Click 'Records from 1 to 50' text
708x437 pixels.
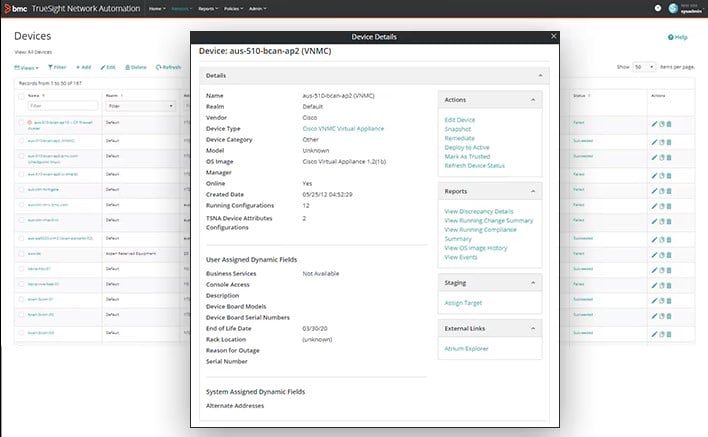(x=50, y=83)
